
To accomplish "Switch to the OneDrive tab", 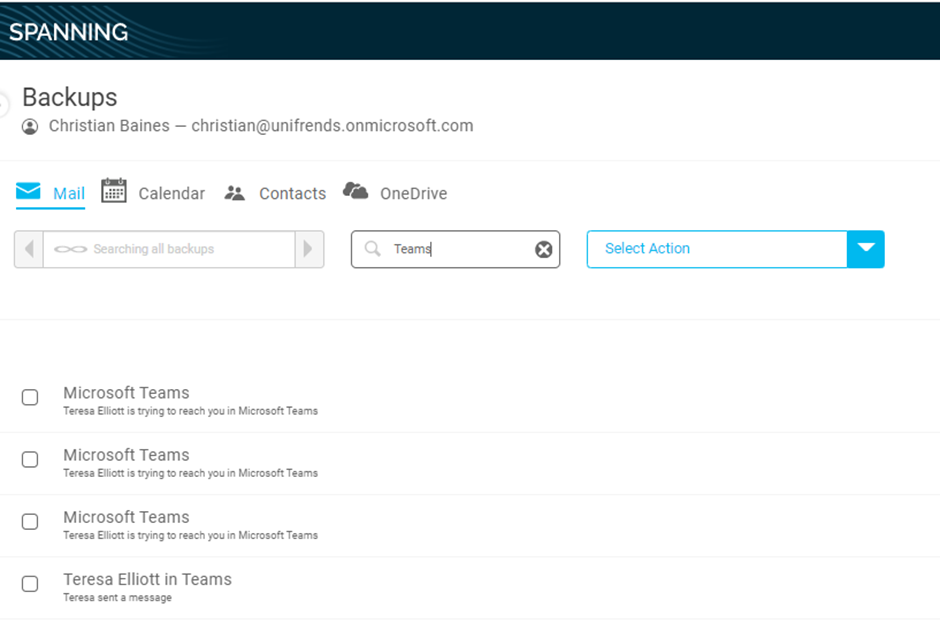I will point(395,192).
